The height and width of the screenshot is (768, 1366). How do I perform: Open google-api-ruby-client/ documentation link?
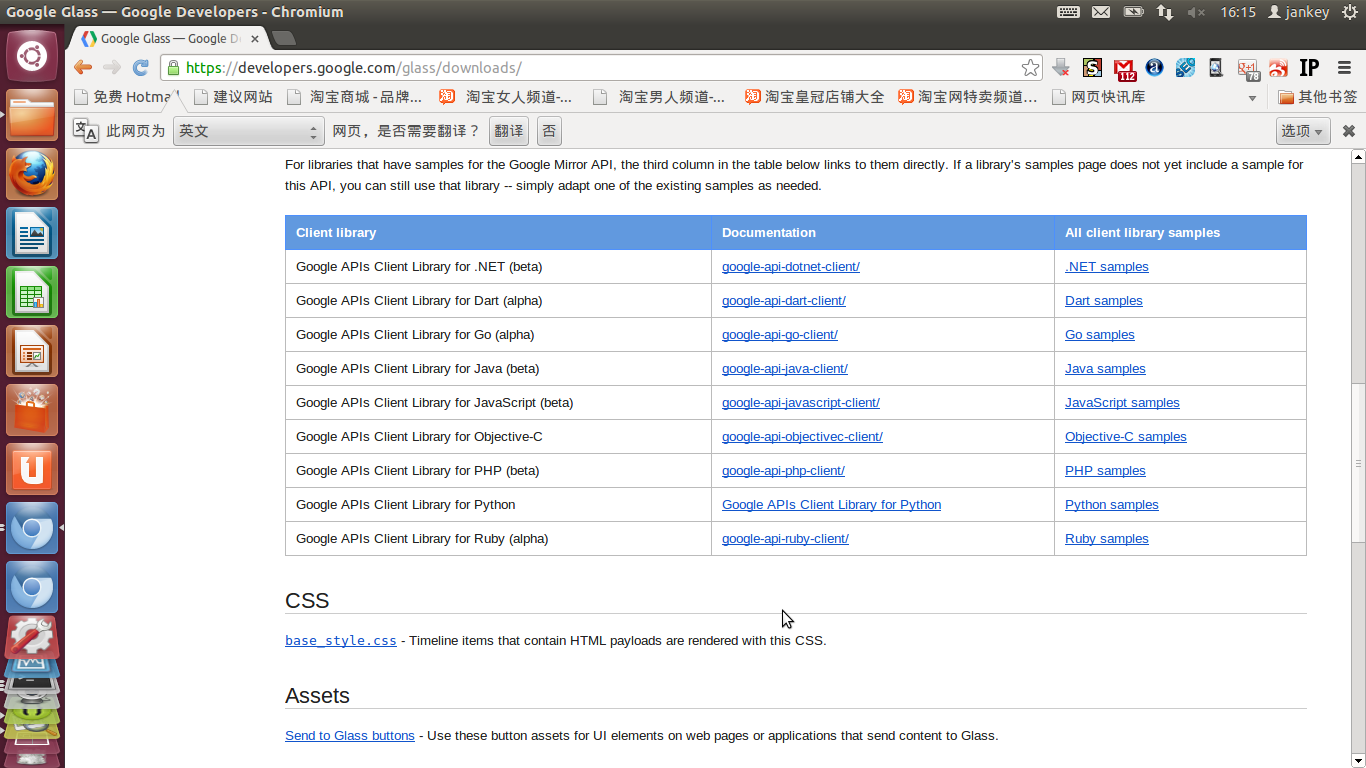[785, 539]
